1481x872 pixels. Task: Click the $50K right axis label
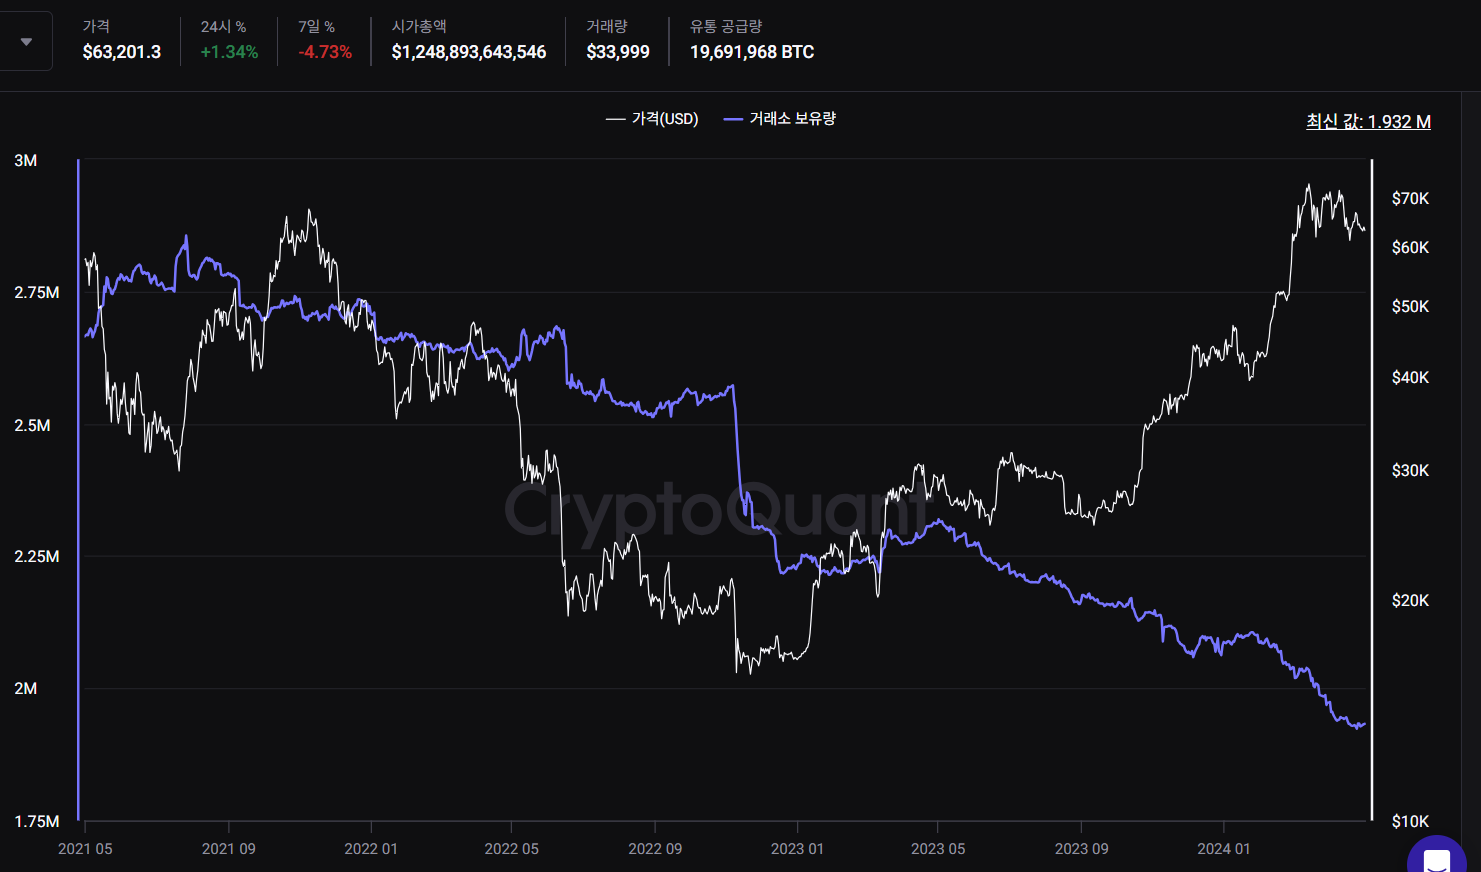1410,307
